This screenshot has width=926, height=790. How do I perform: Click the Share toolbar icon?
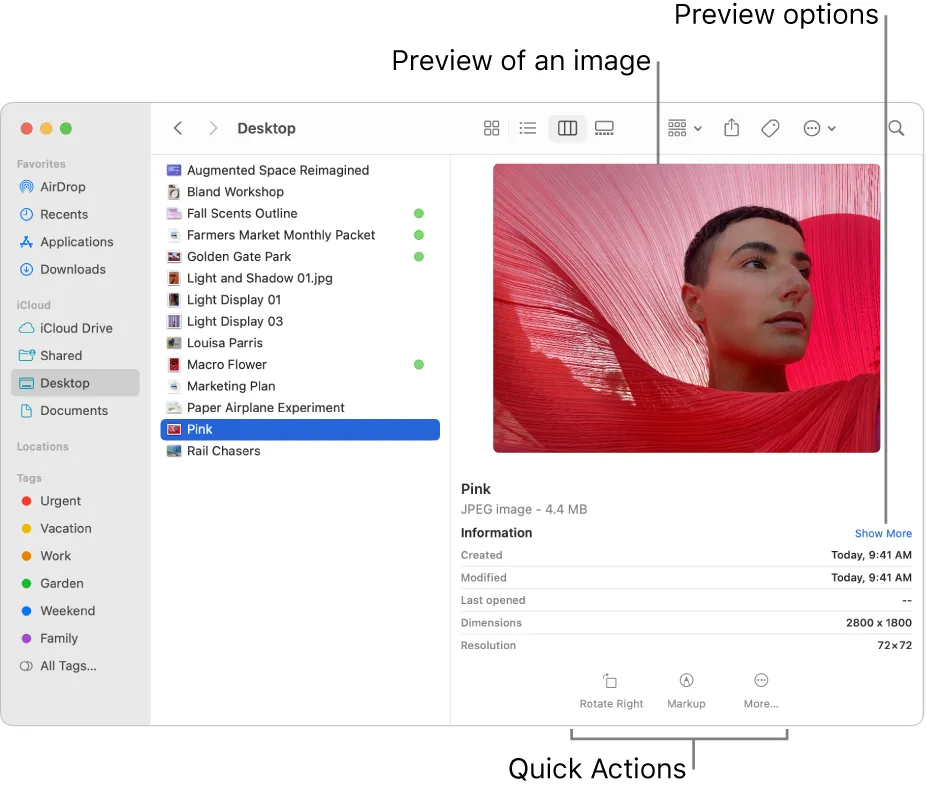click(x=731, y=128)
